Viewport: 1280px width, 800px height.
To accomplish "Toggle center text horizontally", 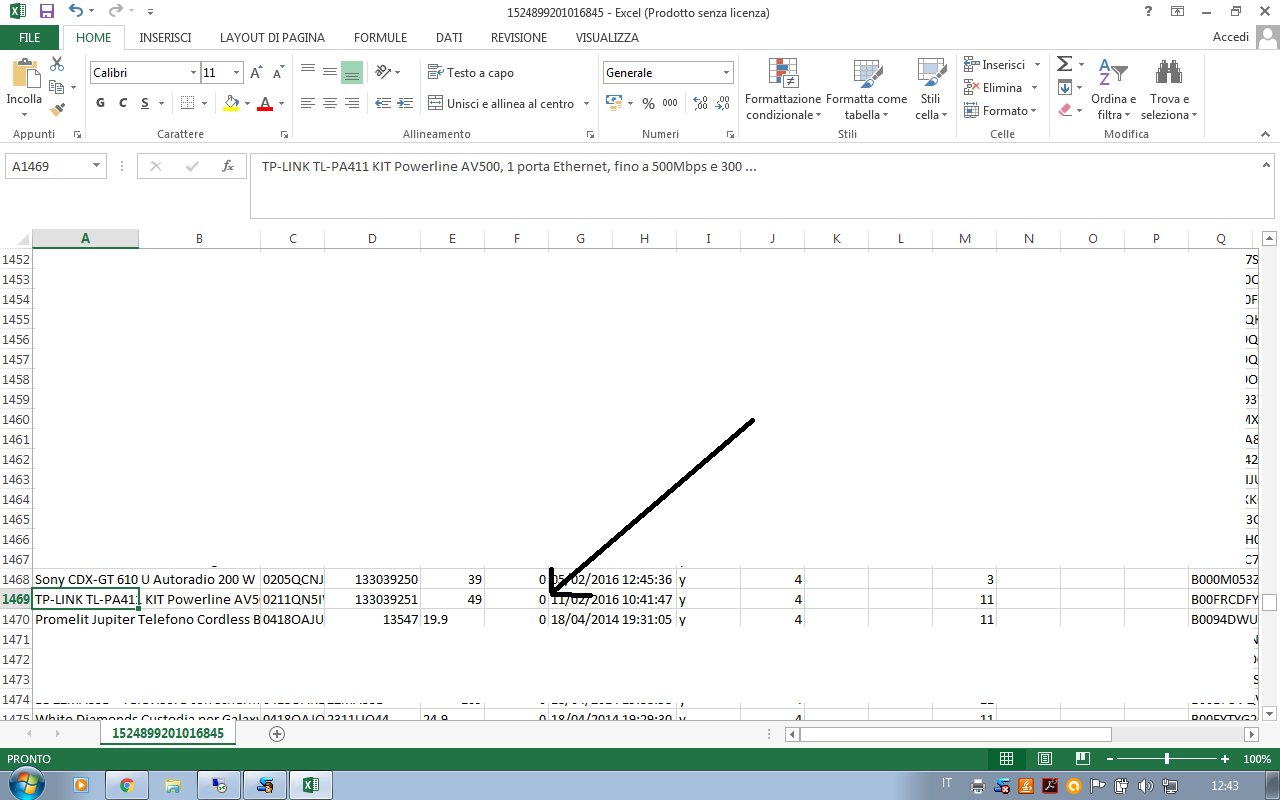I will coord(329,103).
